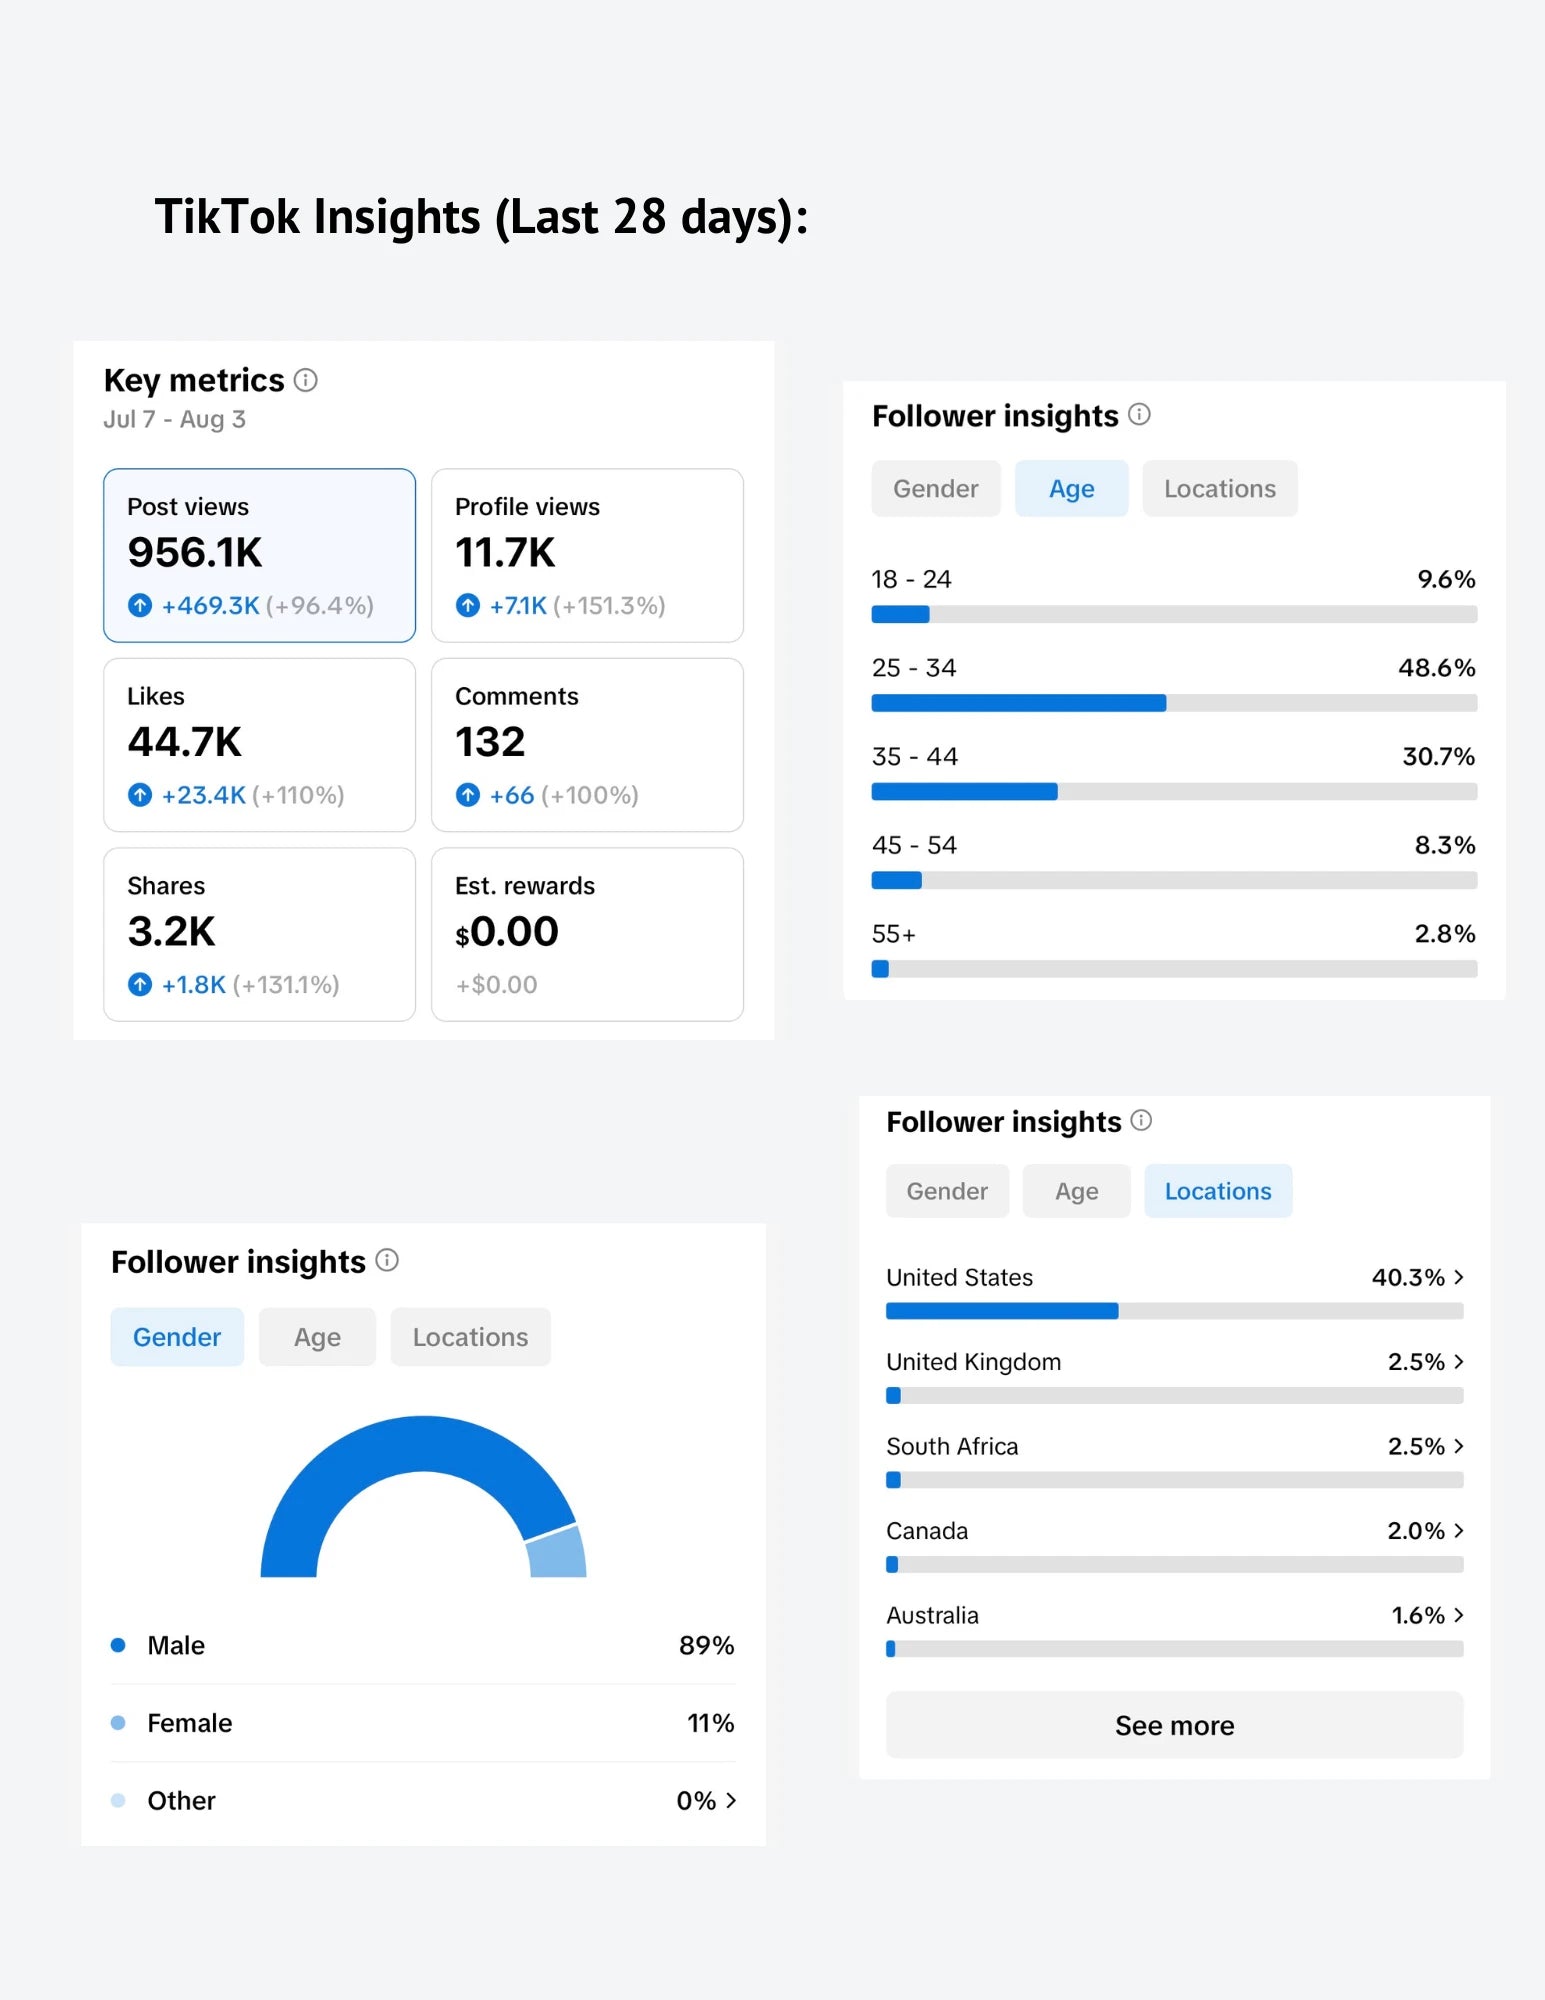Screen dimensions: 1545x2000
Task: Select the Post views metric card
Action: tap(260, 555)
